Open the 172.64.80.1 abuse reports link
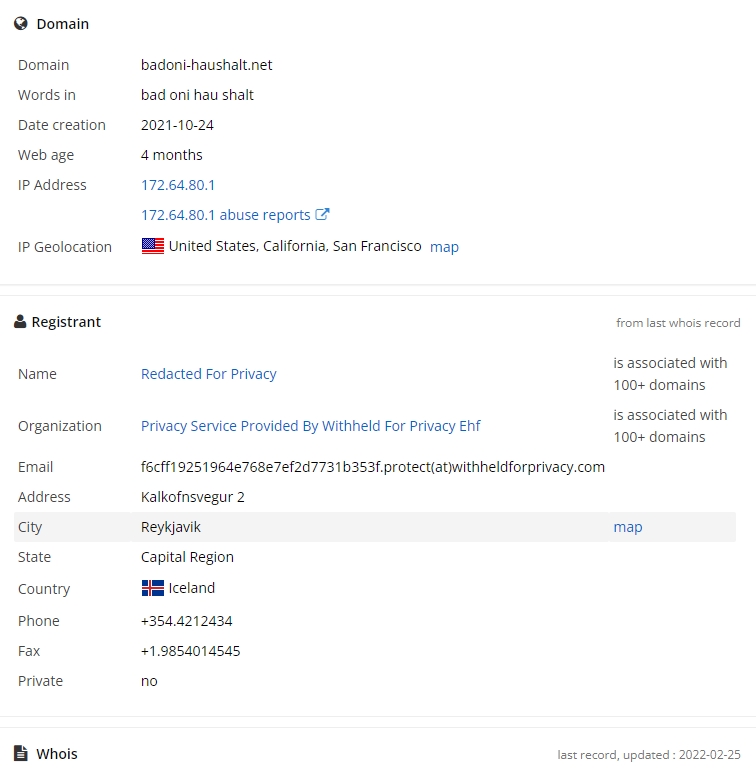This screenshot has width=756, height=770. (x=226, y=215)
